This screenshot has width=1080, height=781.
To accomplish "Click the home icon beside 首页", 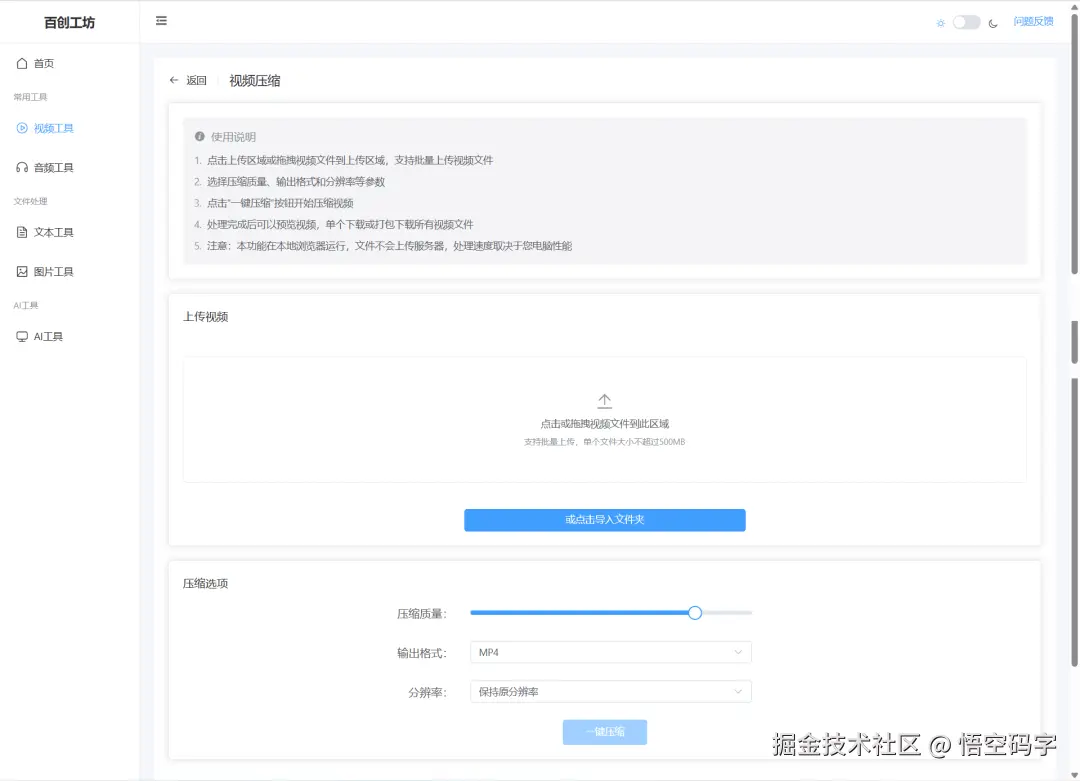I will point(23,62).
